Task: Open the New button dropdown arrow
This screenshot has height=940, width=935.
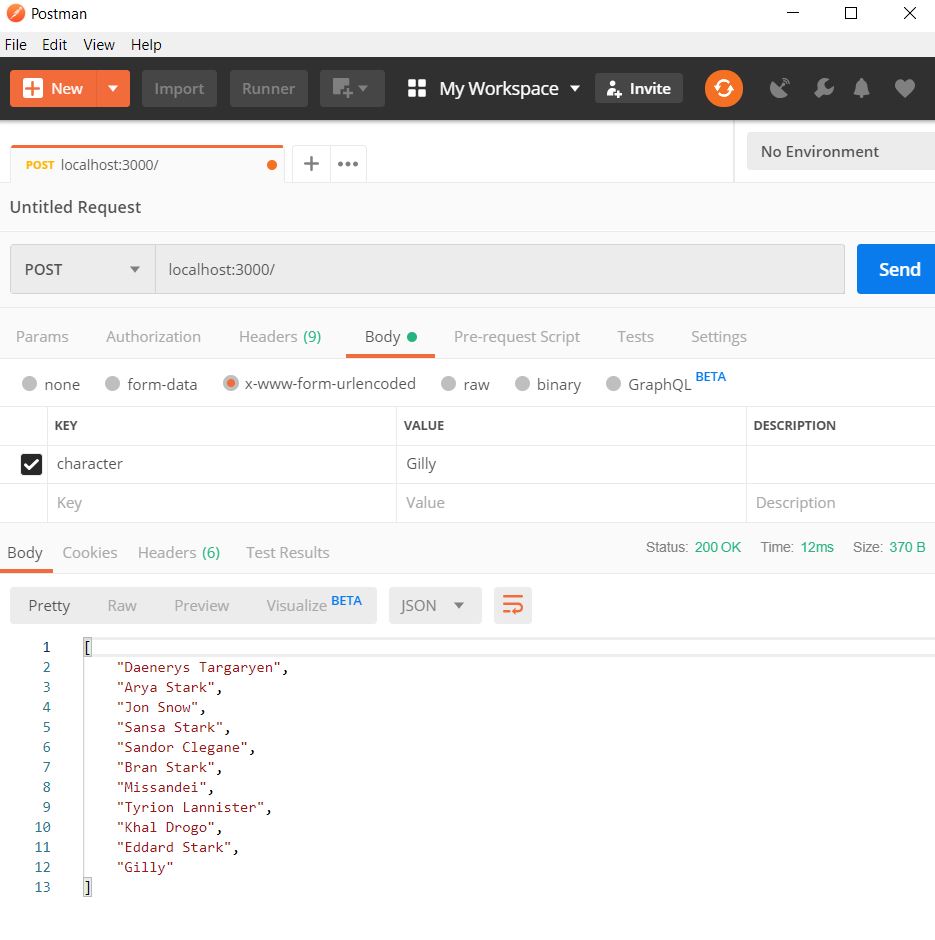Action: click(x=113, y=89)
